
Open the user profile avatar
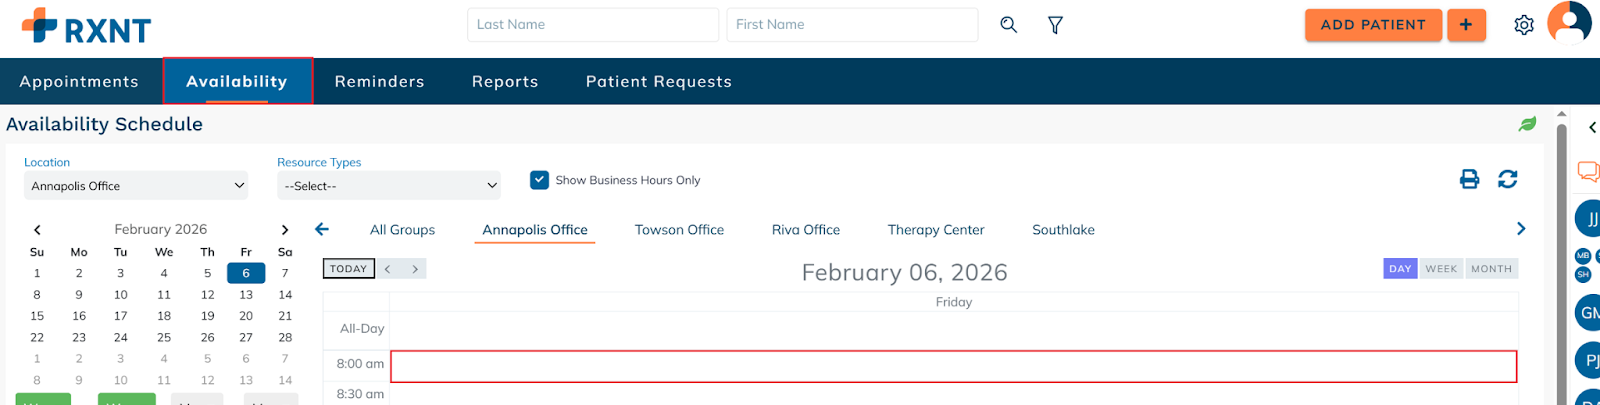pyautogui.click(x=1568, y=23)
